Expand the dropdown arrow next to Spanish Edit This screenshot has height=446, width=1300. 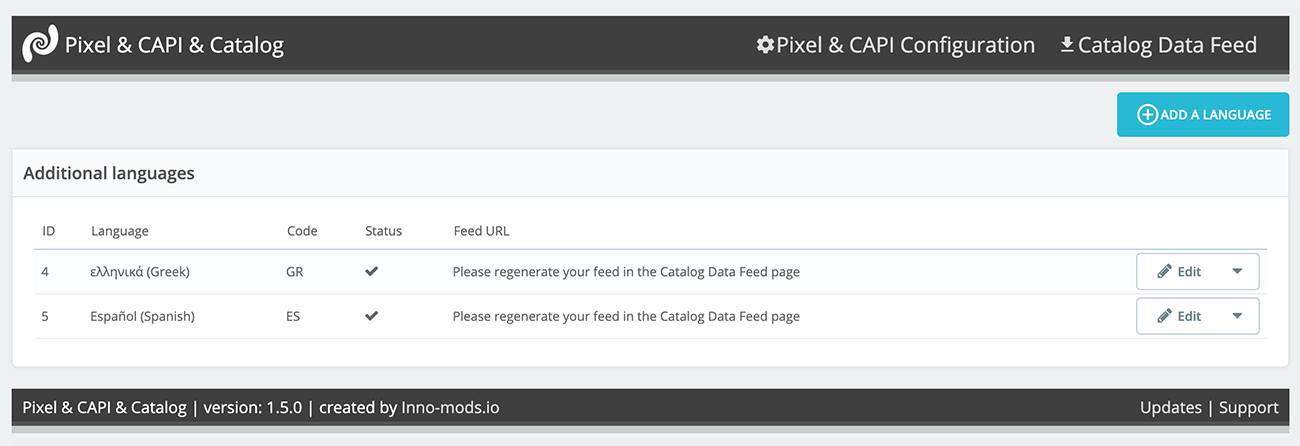[1237, 316]
